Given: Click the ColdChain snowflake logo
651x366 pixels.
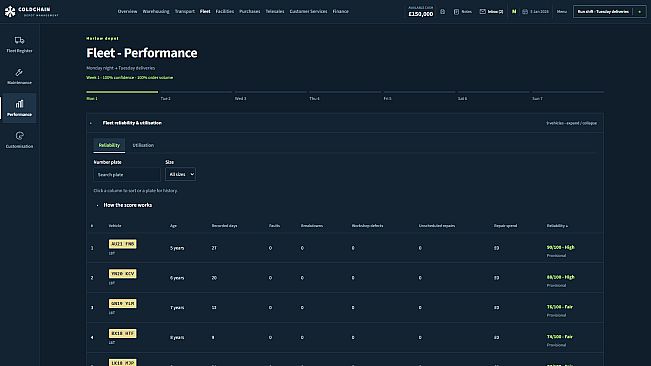Looking at the screenshot, I should coord(10,12).
